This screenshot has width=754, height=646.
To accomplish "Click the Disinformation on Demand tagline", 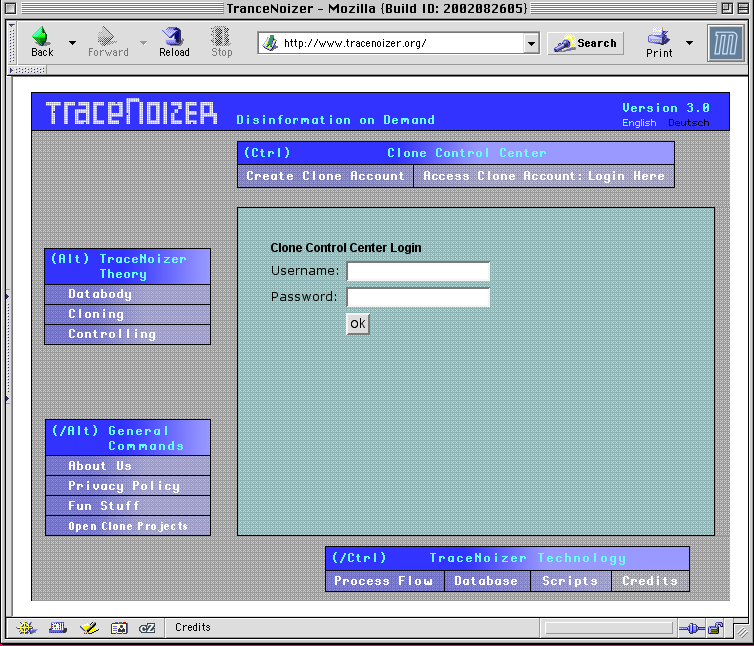I will click(x=336, y=120).
